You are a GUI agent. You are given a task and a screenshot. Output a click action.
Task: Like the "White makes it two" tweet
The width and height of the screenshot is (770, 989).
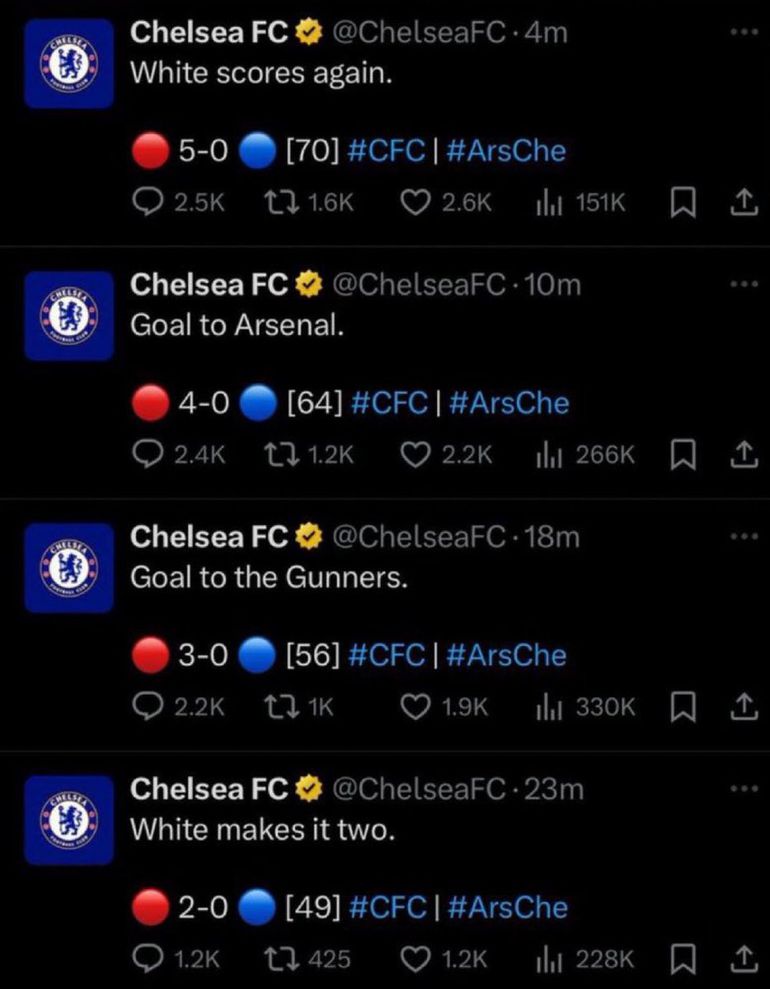click(414, 959)
